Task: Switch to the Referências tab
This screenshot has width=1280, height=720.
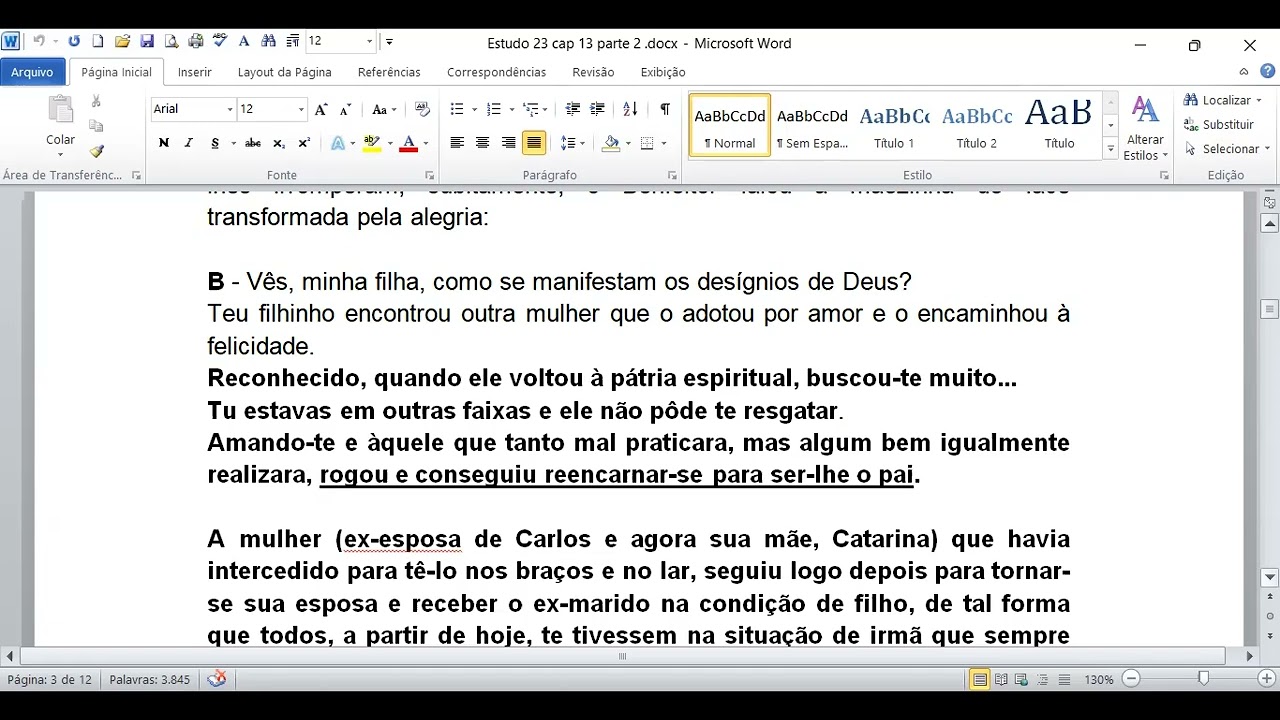Action: click(x=389, y=72)
